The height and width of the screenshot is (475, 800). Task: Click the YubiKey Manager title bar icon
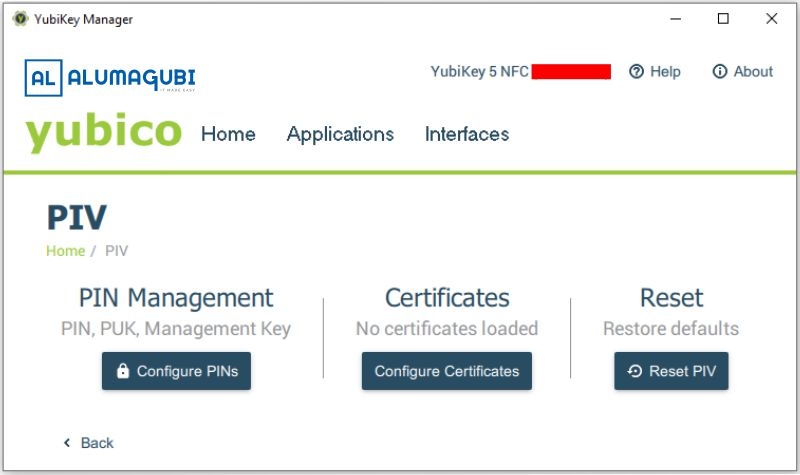(20, 19)
